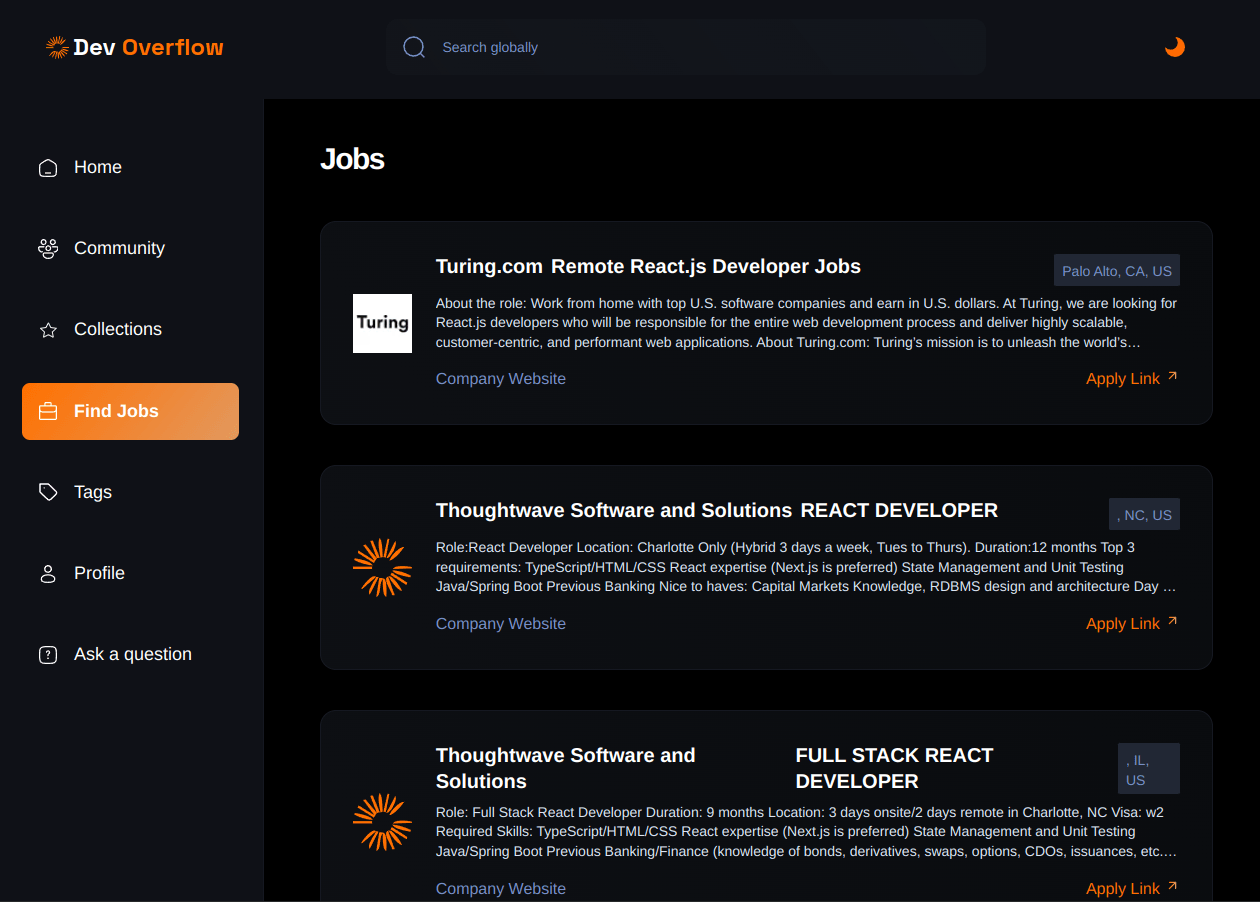The width and height of the screenshot is (1260, 902).
Task: Select the Find Jobs briefcase icon
Action: pyautogui.click(x=48, y=411)
